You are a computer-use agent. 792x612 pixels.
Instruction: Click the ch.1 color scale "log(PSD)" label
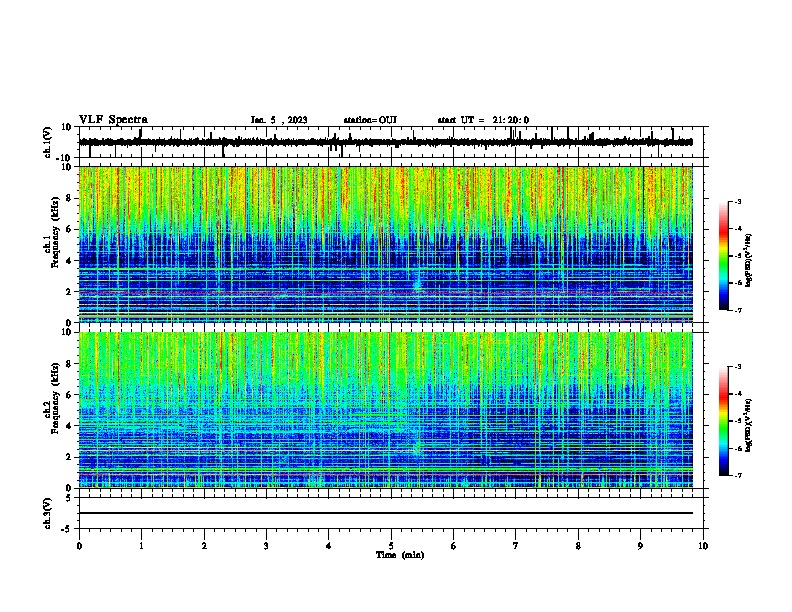tap(749, 260)
